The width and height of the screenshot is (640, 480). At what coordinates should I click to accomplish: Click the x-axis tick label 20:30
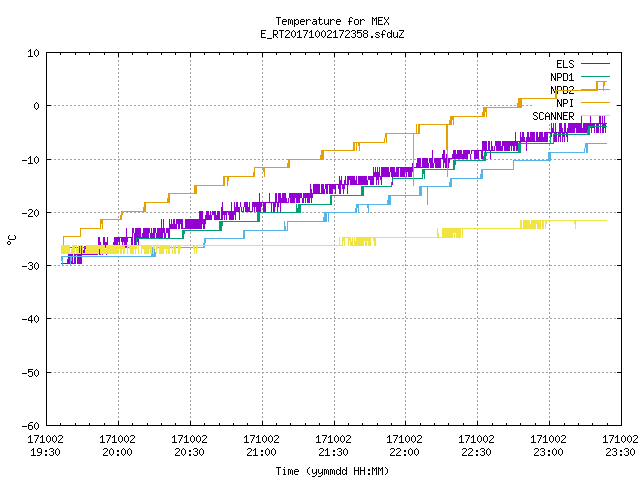coord(189,452)
